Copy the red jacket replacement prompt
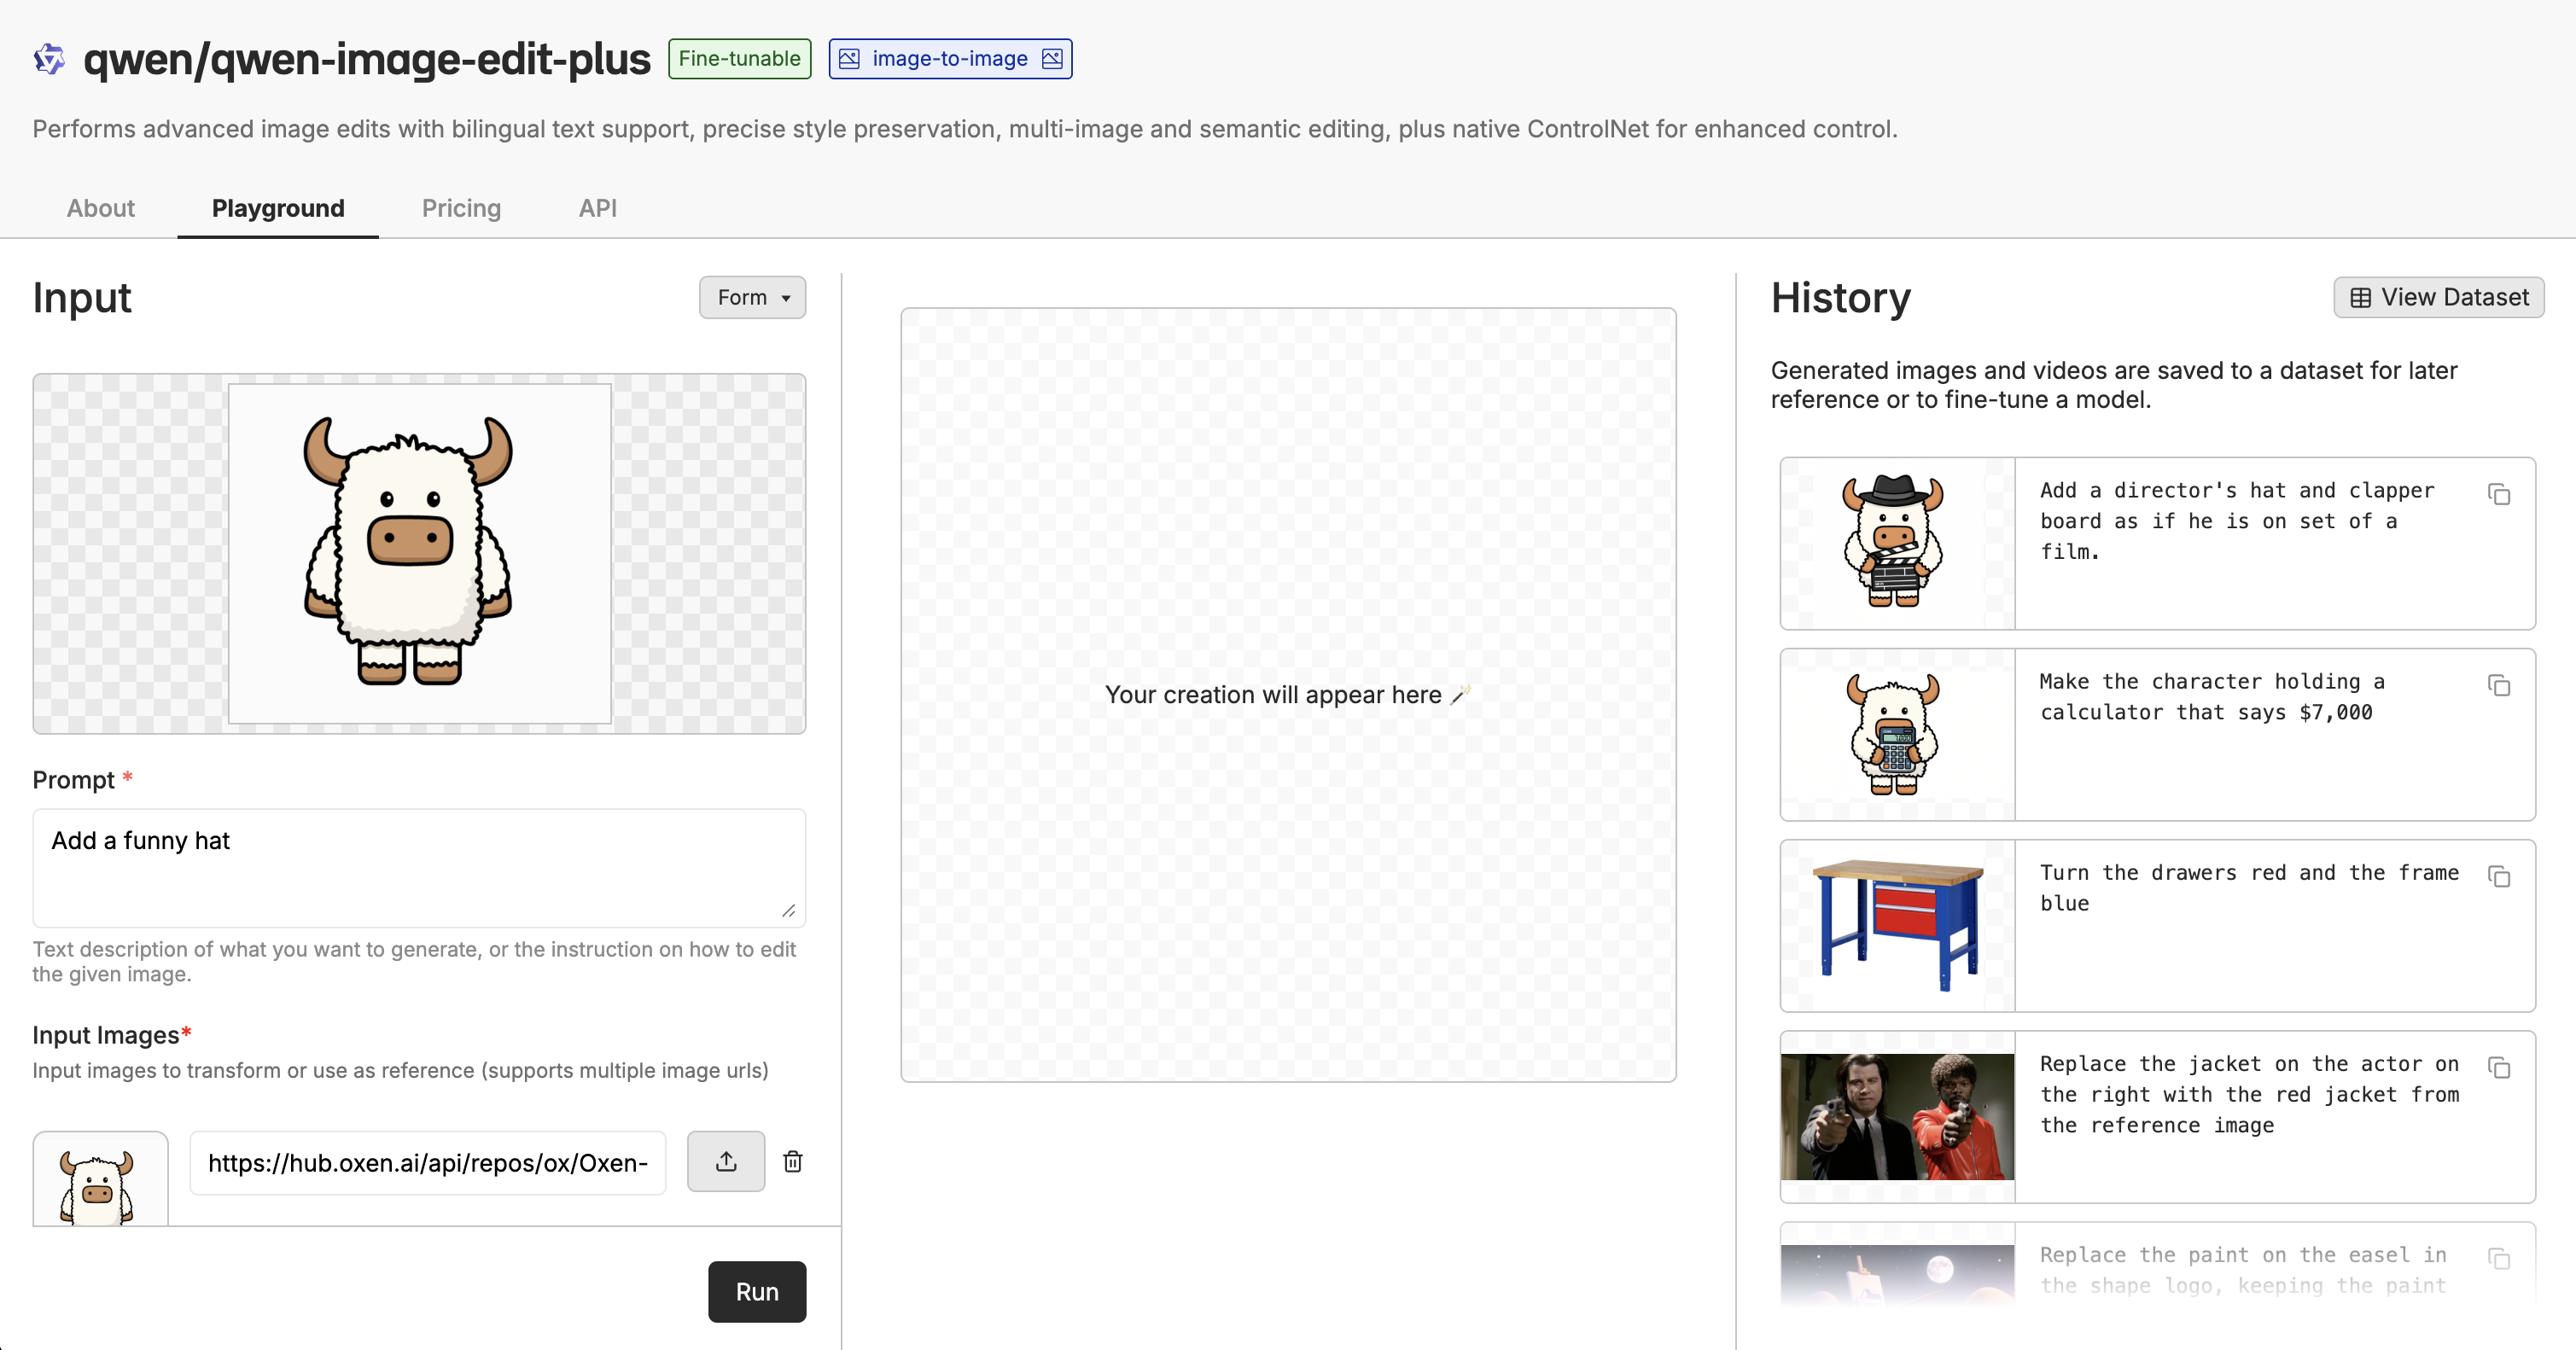Viewport: 2576px width, 1350px height. [x=2500, y=1068]
